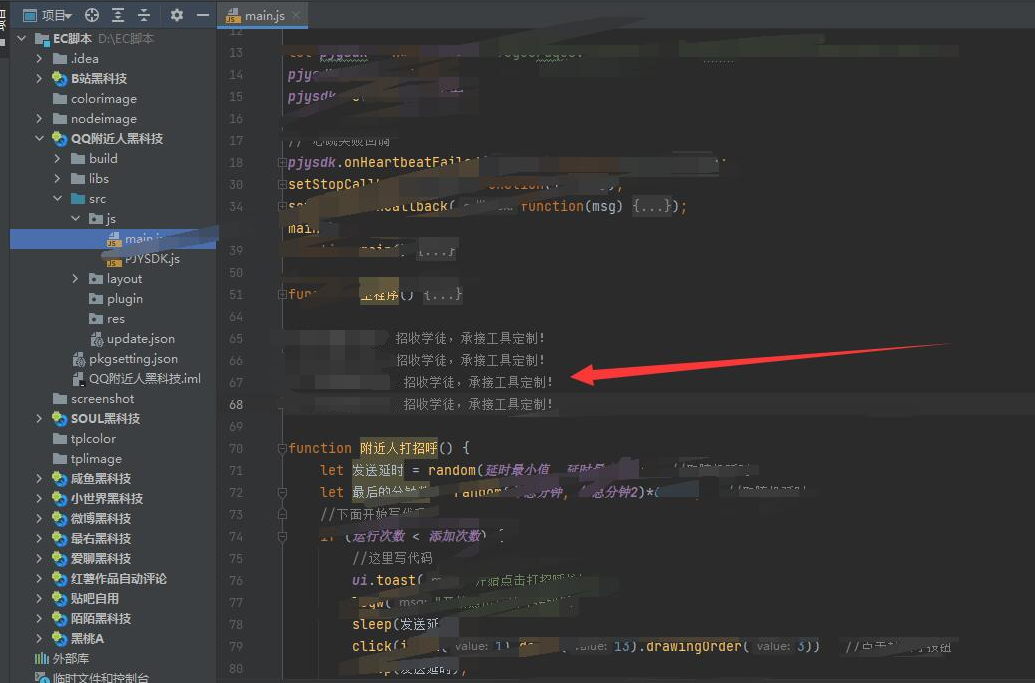Click the pkgsetting.json file icon

click(79, 359)
